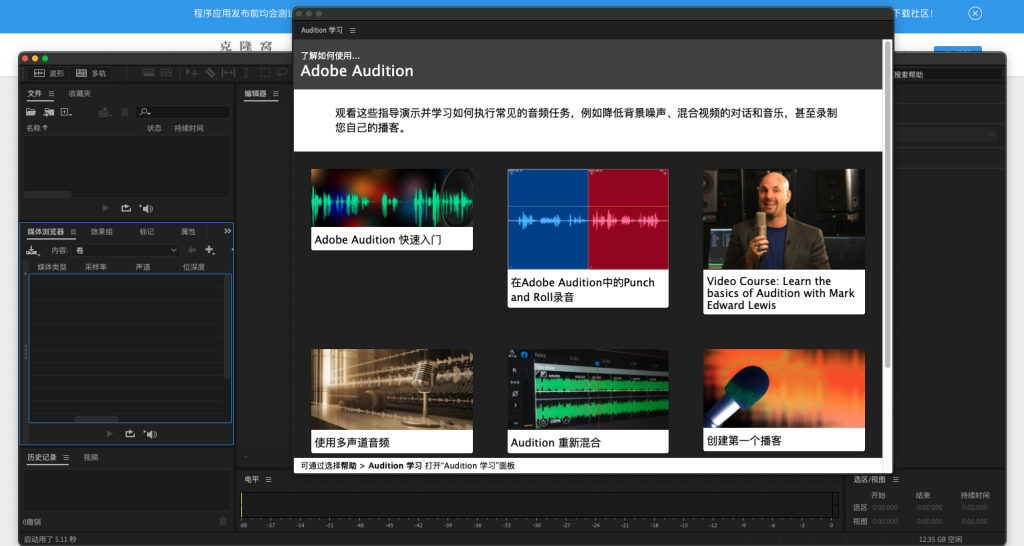Screen dimensions: 1024x546
Task: Play preview in Media Browser panel
Action: click(110, 434)
